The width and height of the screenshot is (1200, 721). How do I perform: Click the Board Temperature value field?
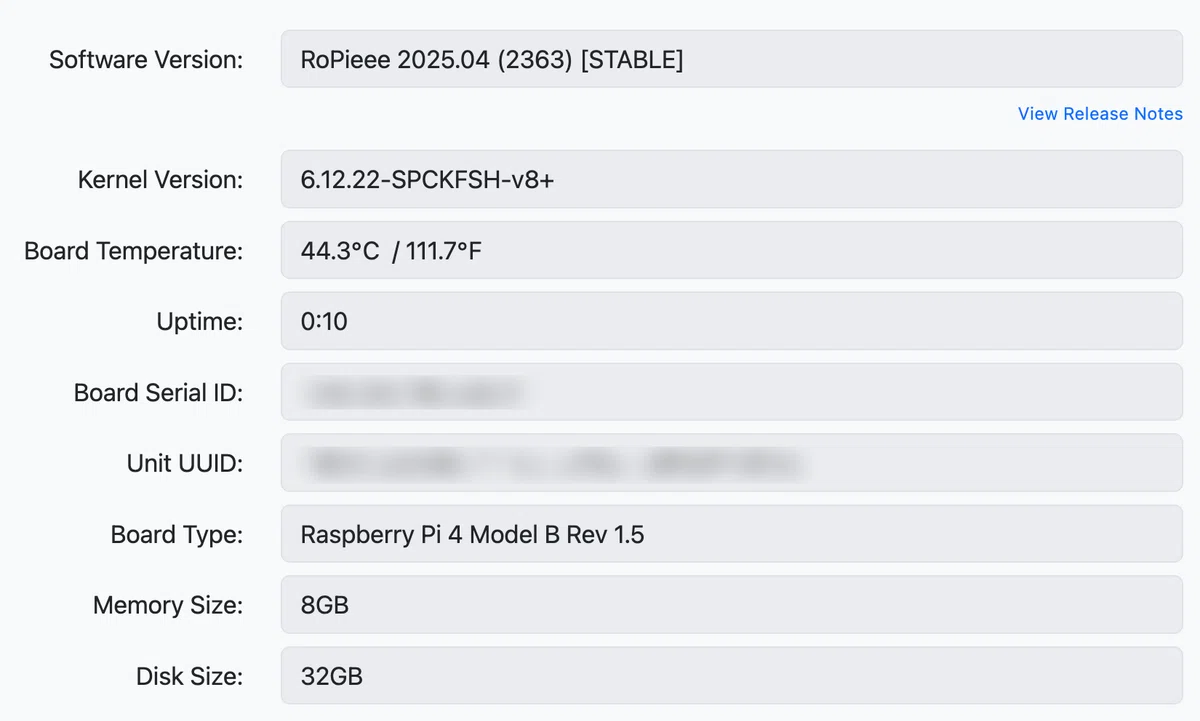tap(732, 250)
